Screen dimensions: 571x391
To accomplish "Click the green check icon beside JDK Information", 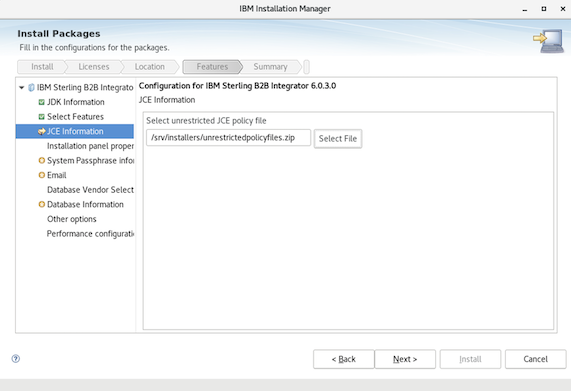I will pos(42,102).
